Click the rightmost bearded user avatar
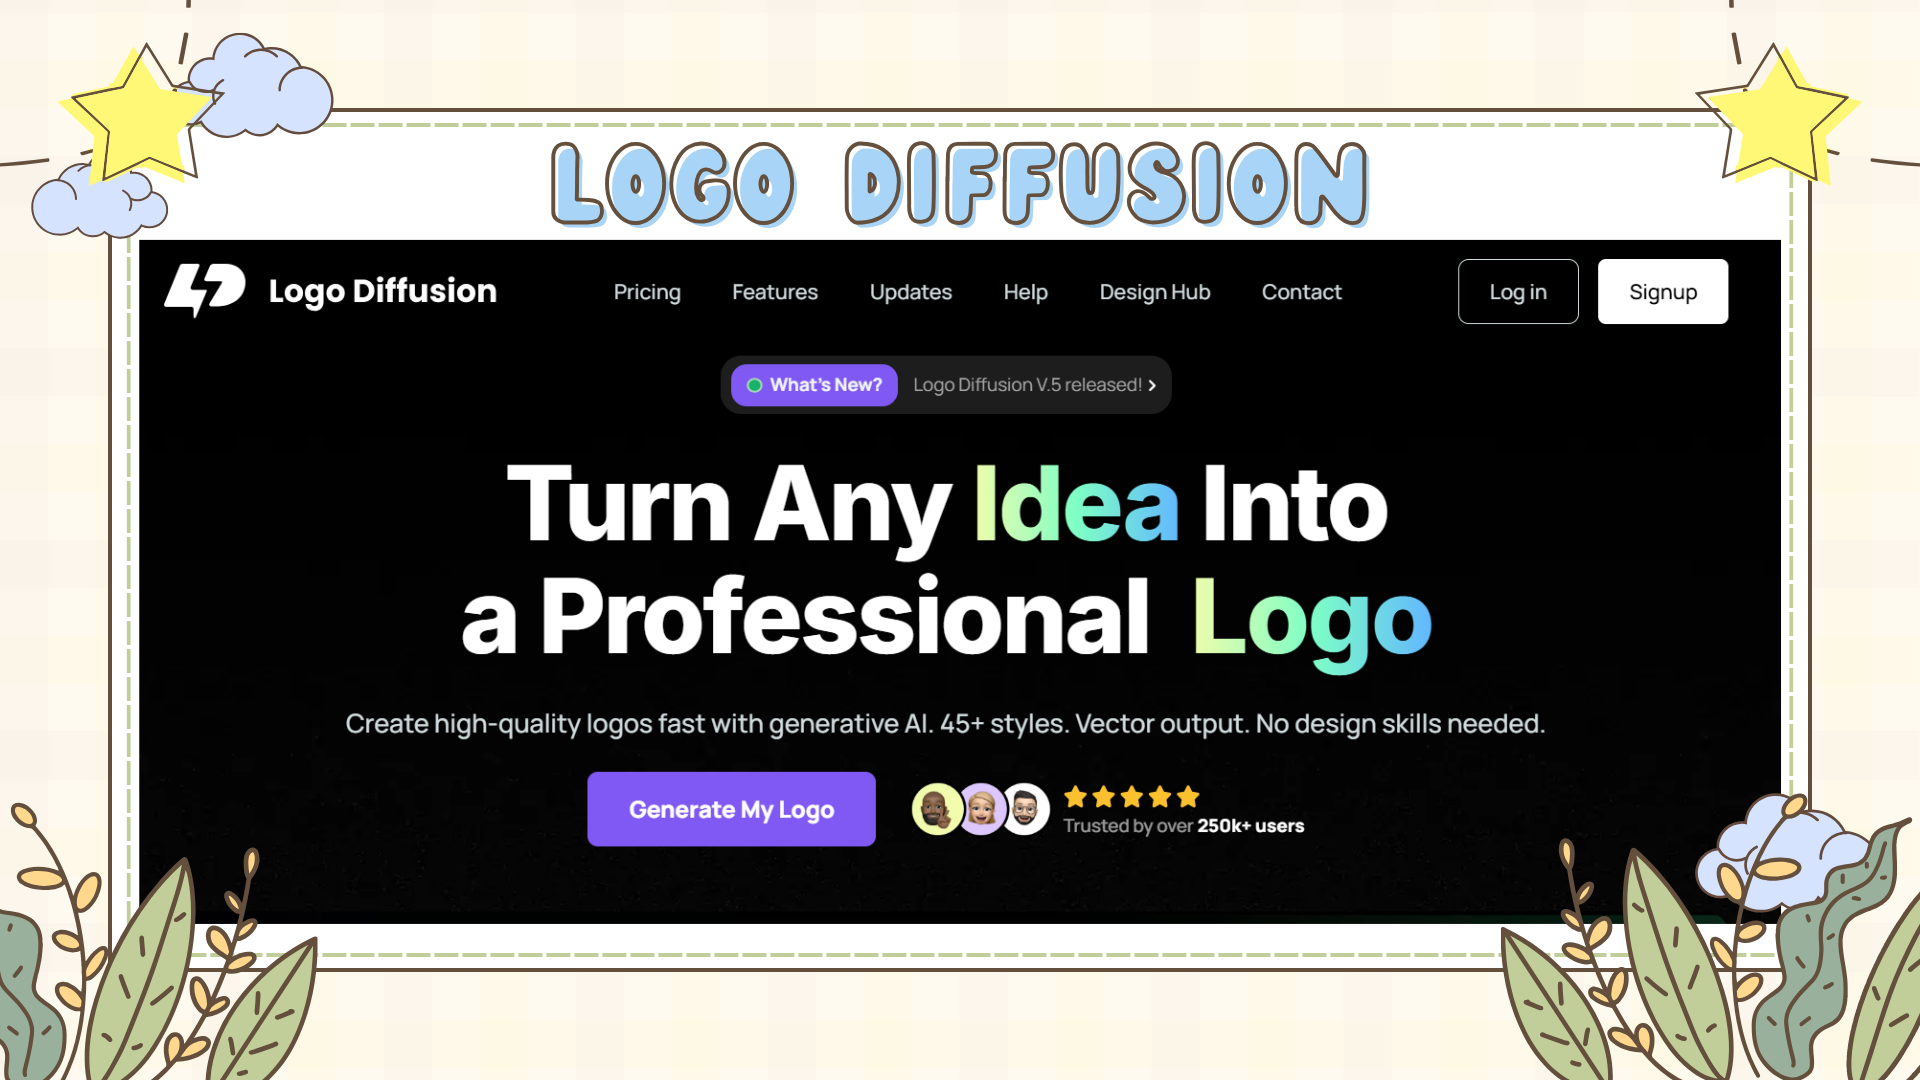This screenshot has width=1920, height=1080. [x=1025, y=808]
